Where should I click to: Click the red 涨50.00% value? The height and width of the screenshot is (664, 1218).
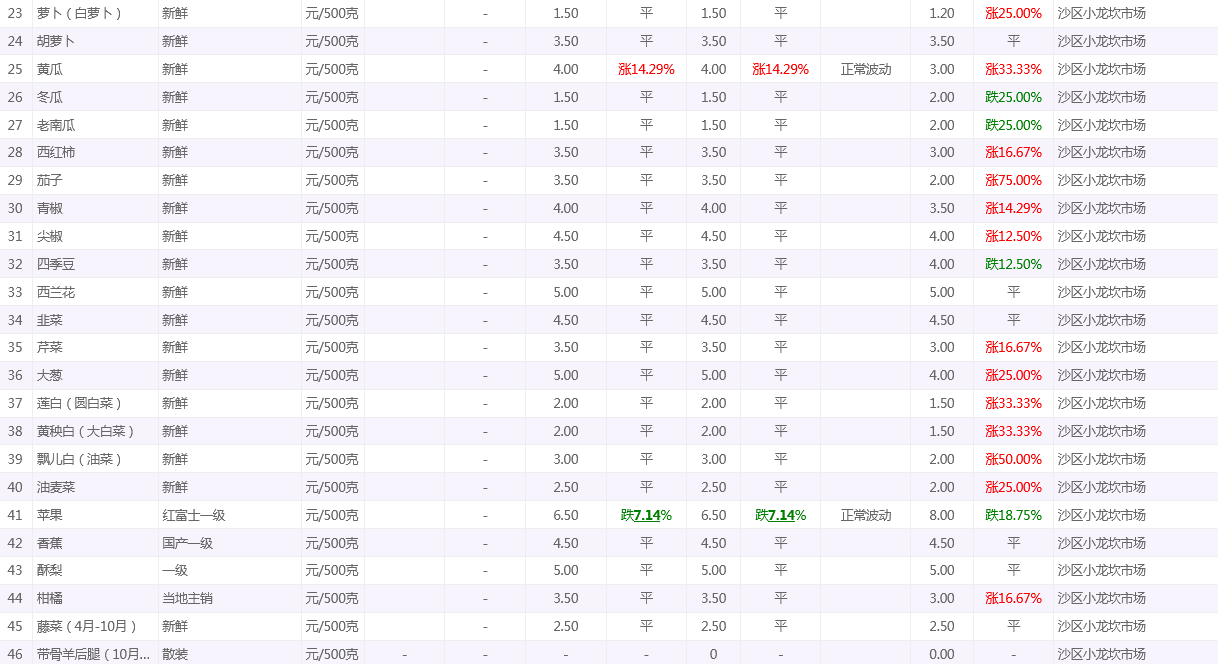(1013, 459)
